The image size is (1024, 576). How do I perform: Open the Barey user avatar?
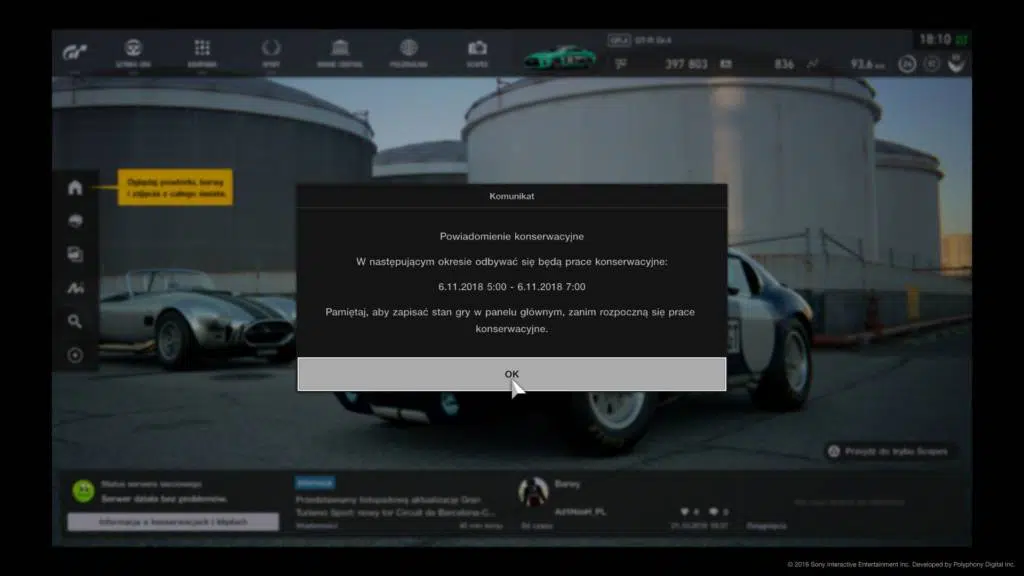coord(533,492)
